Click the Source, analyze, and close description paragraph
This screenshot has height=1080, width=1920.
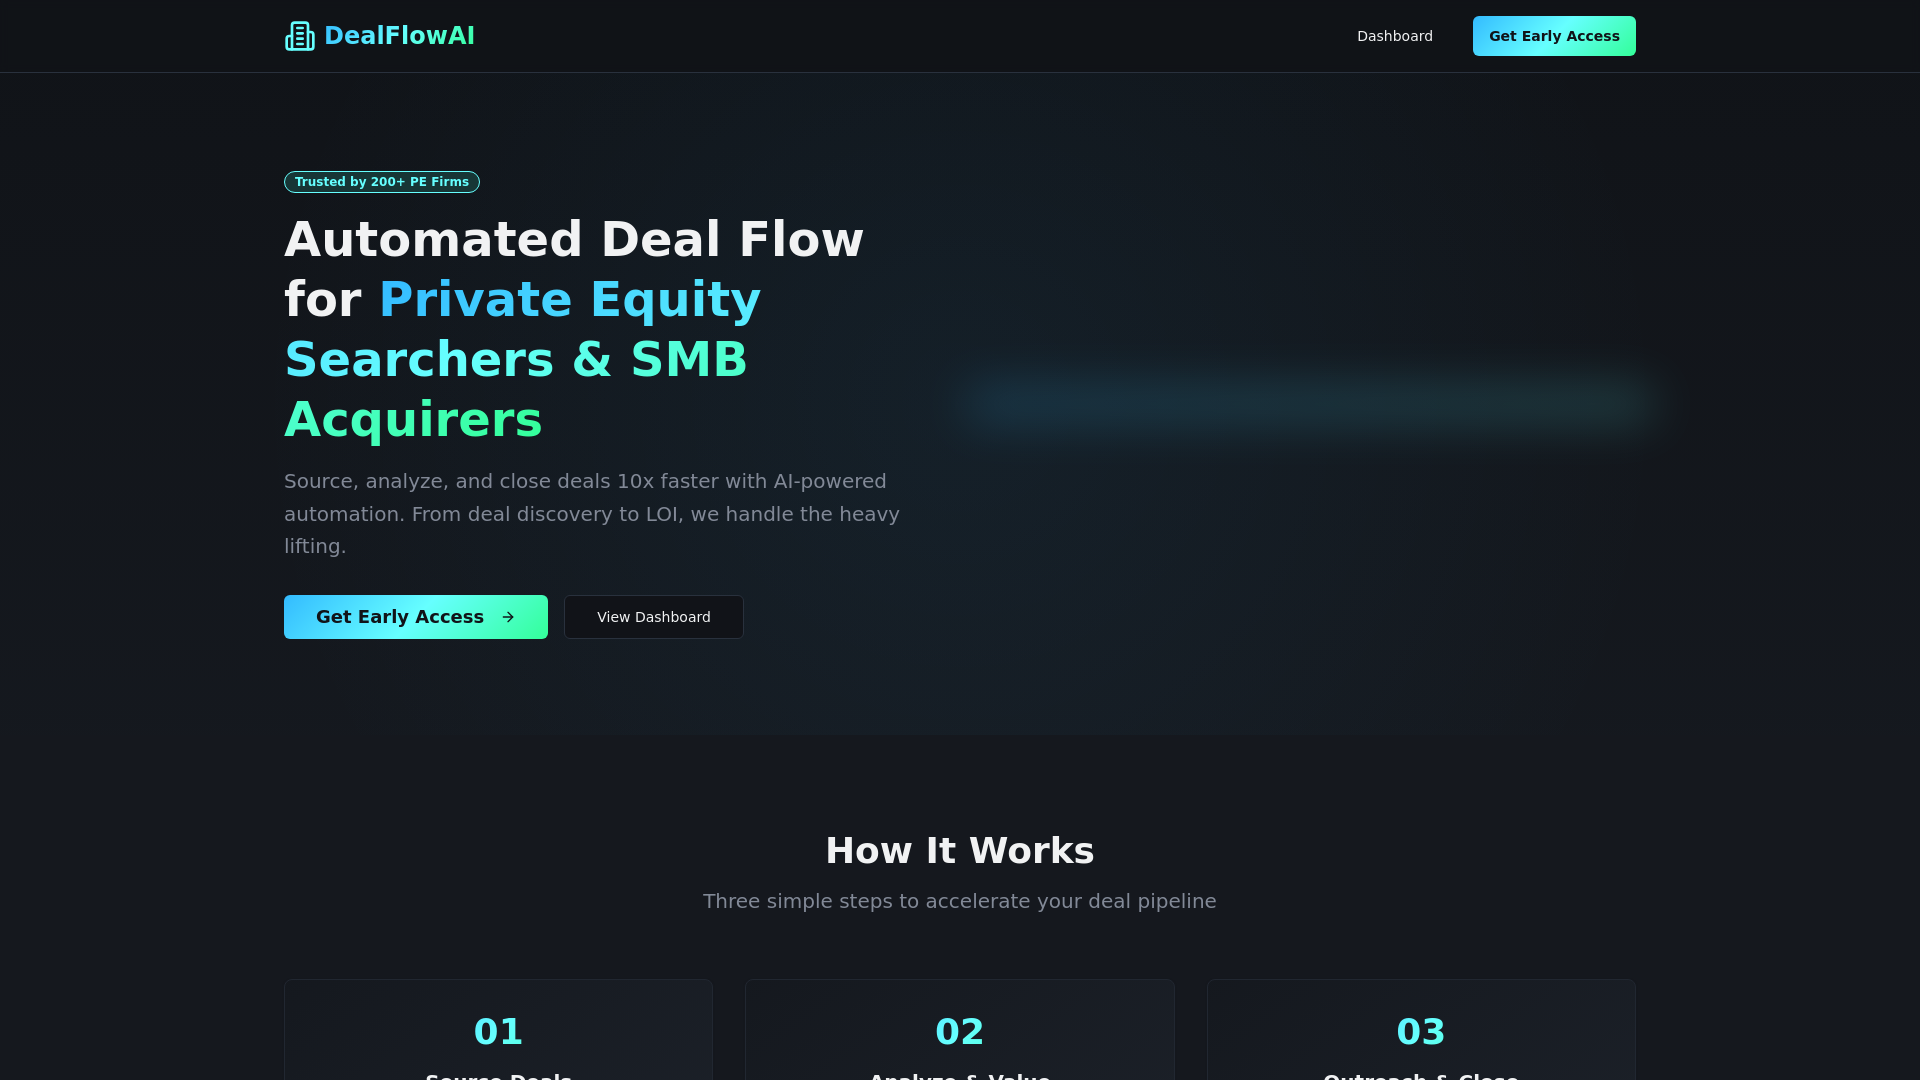[x=592, y=514]
